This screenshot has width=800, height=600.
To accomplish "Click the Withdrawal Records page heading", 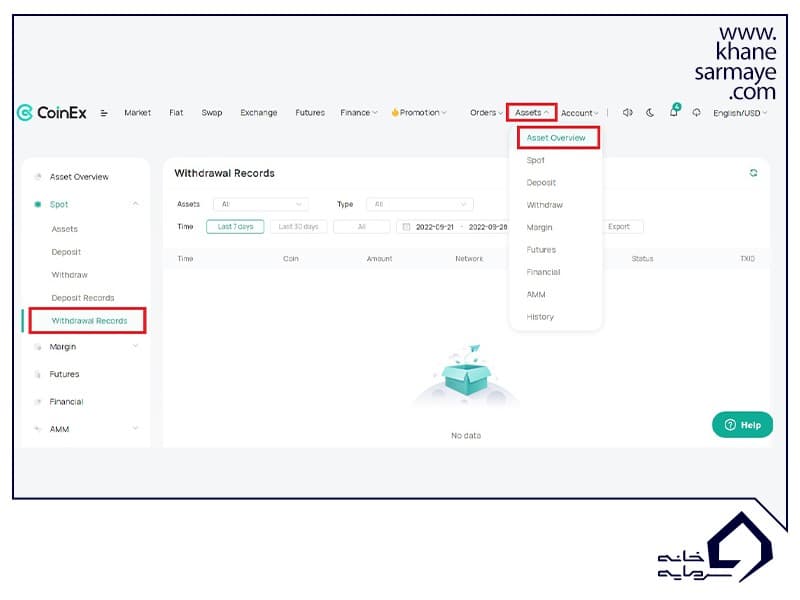I will pos(224,173).
